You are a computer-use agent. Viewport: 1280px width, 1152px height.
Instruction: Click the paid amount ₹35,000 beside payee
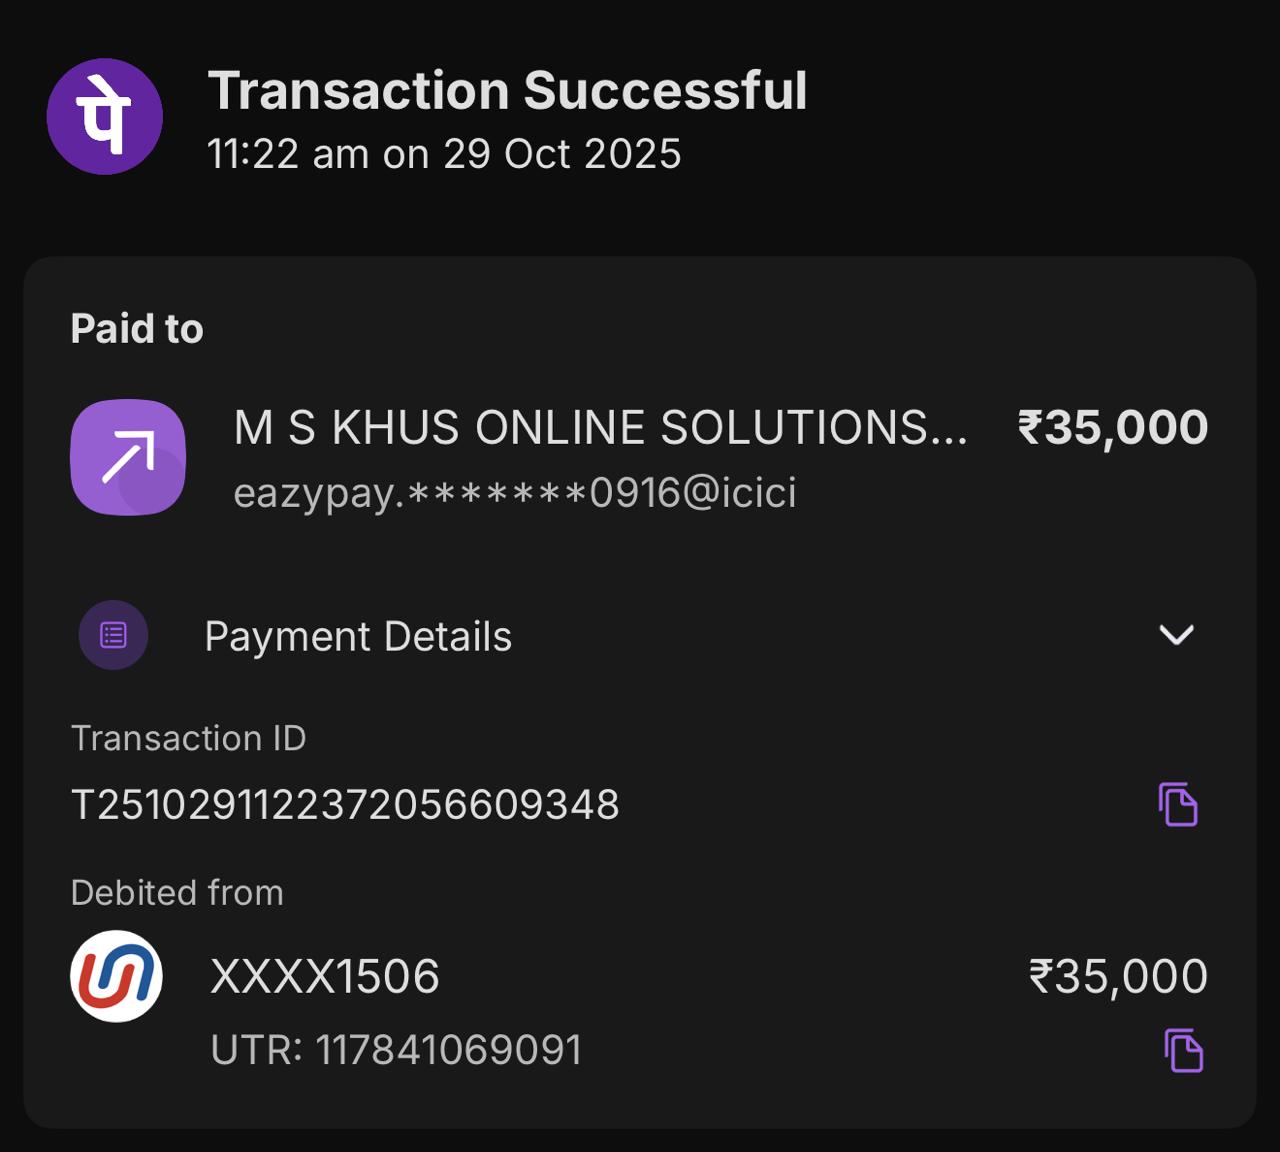[1113, 428]
